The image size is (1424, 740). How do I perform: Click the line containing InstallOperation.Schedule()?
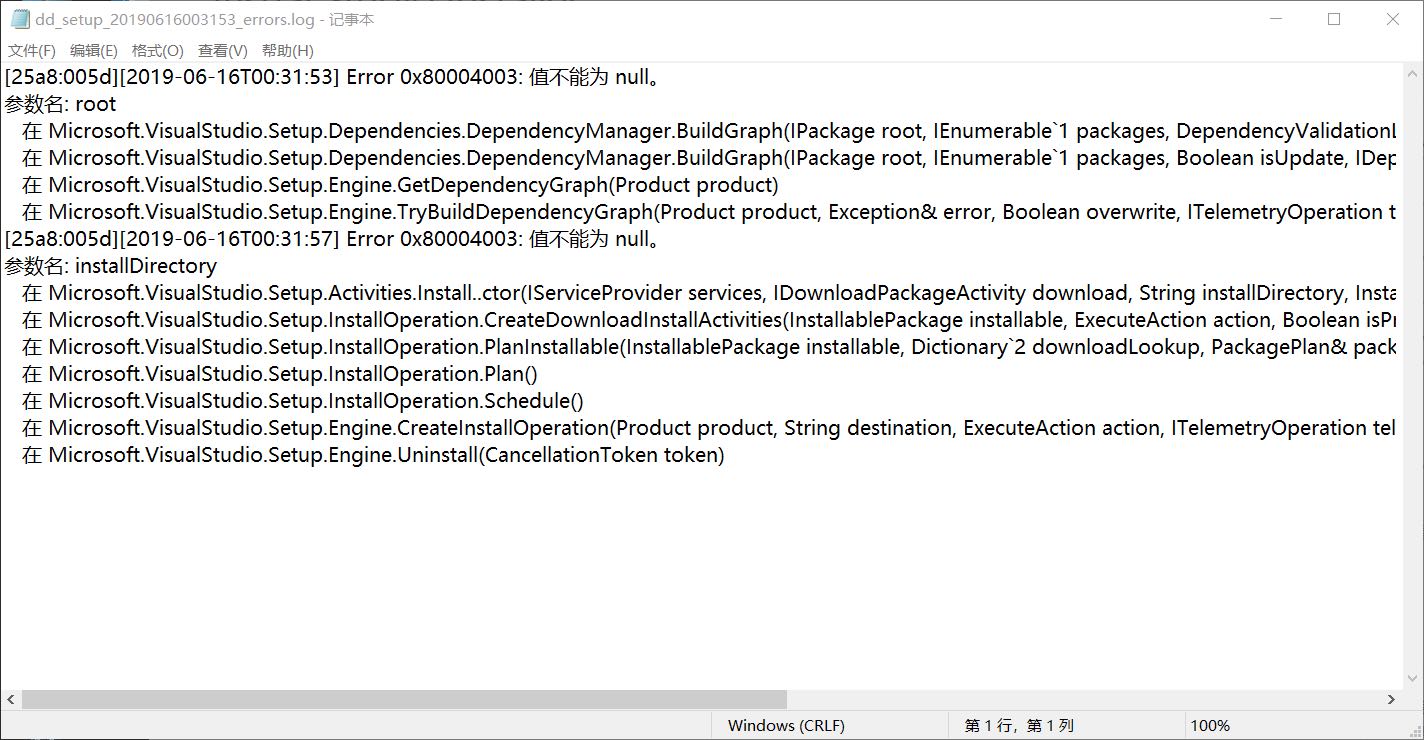click(303, 401)
